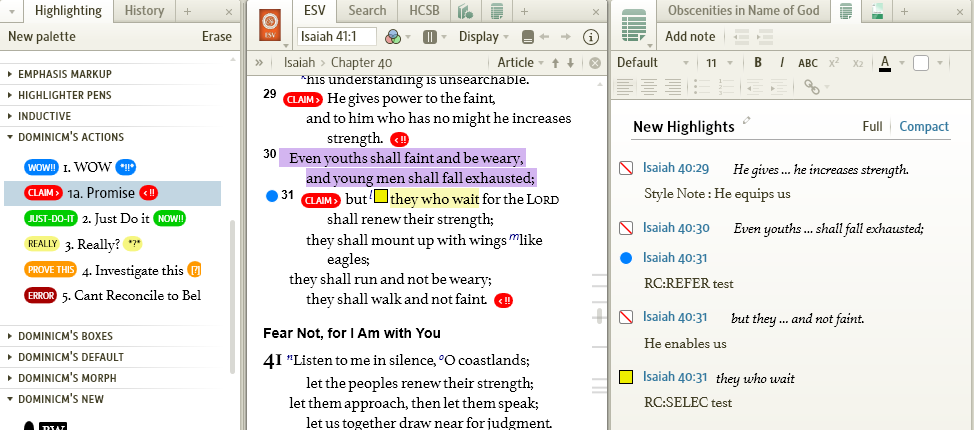Select the Highlighting tab
Viewport: 974px width, 430px height.
(68, 11)
